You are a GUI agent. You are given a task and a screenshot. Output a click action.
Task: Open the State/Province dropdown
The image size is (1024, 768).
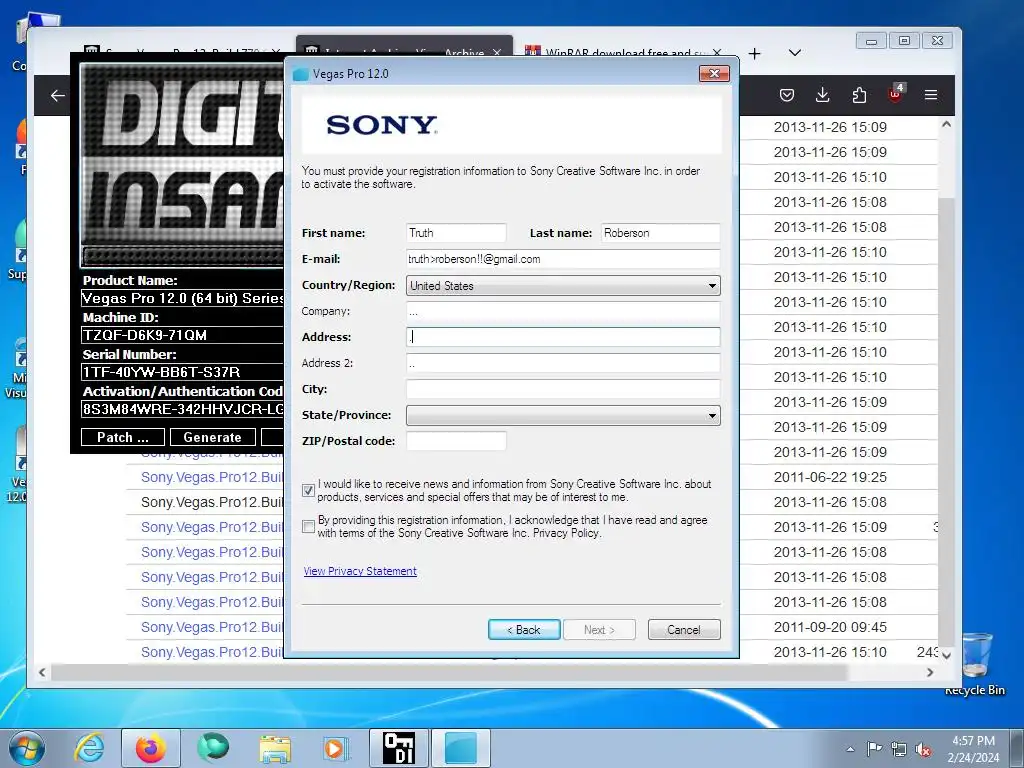tap(563, 415)
